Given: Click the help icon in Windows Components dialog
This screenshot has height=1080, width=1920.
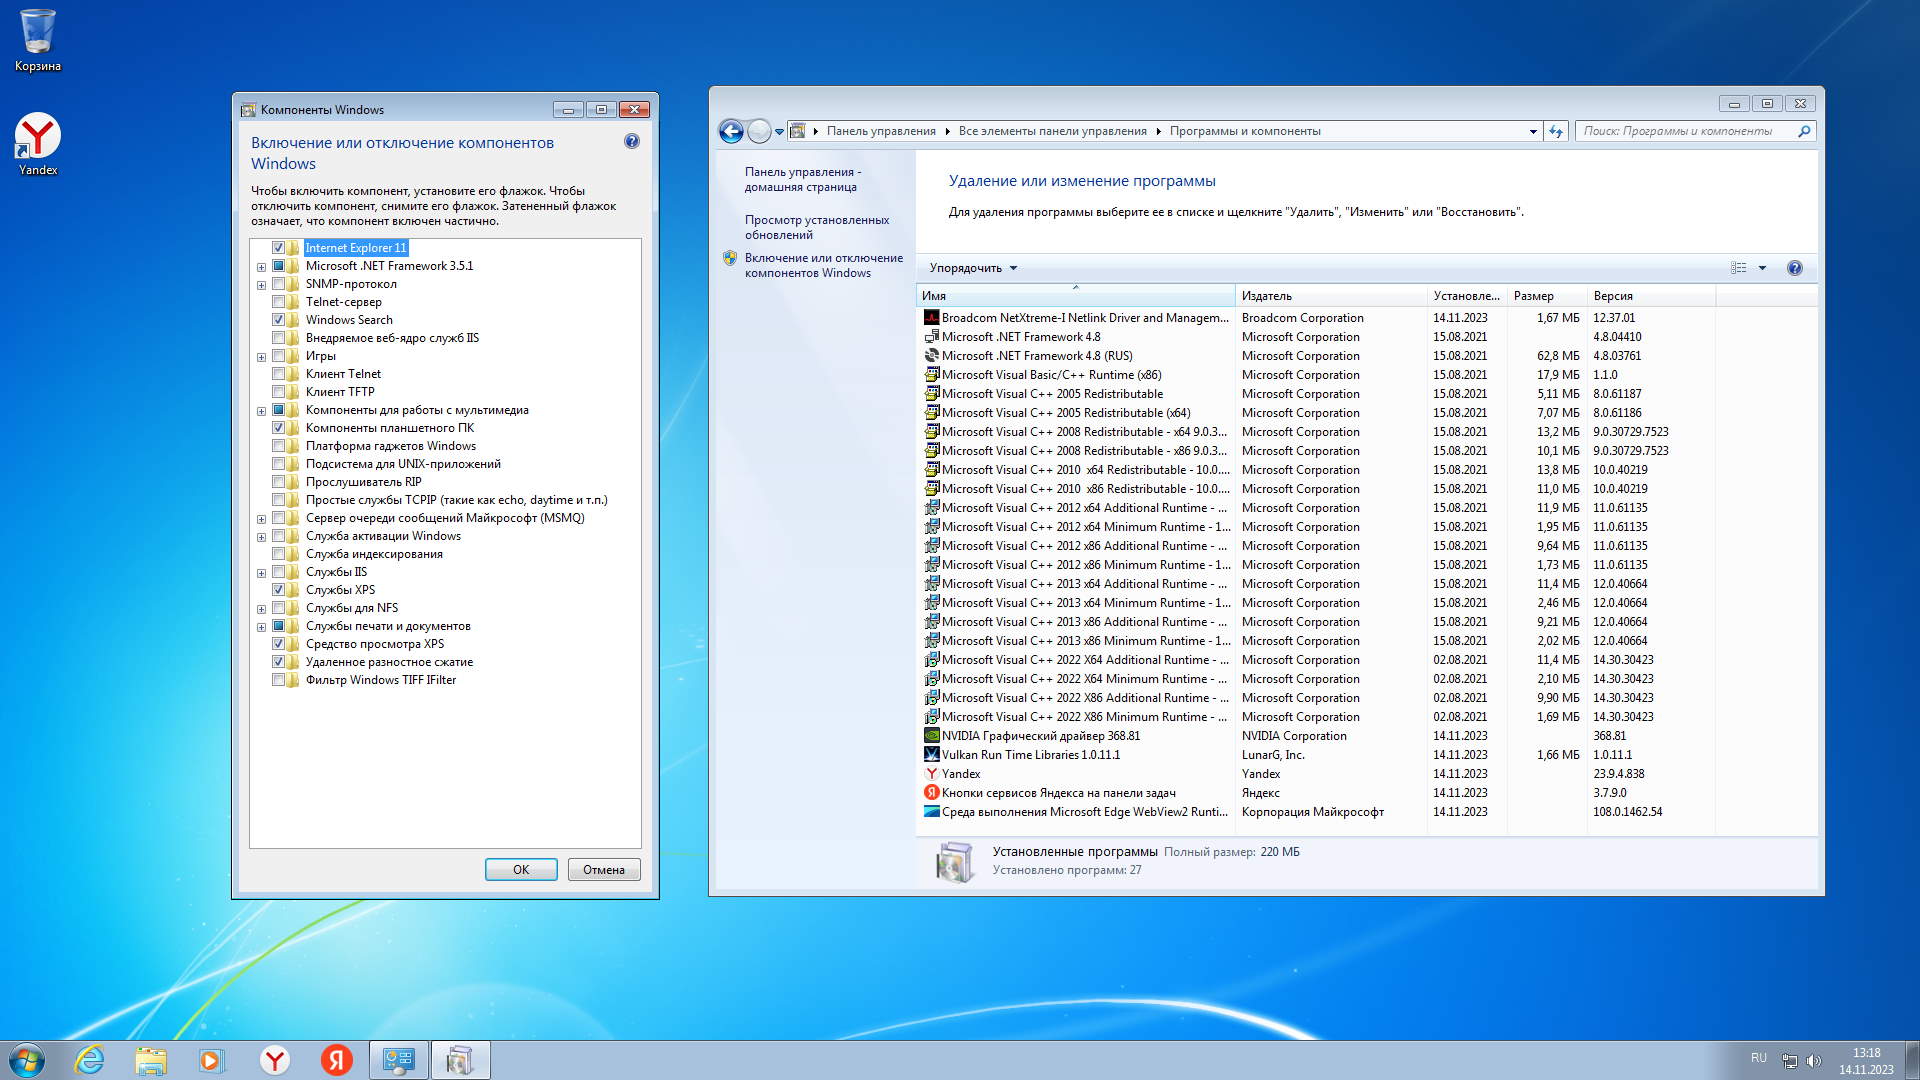Looking at the screenshot, I should click(x=631, y=142).
